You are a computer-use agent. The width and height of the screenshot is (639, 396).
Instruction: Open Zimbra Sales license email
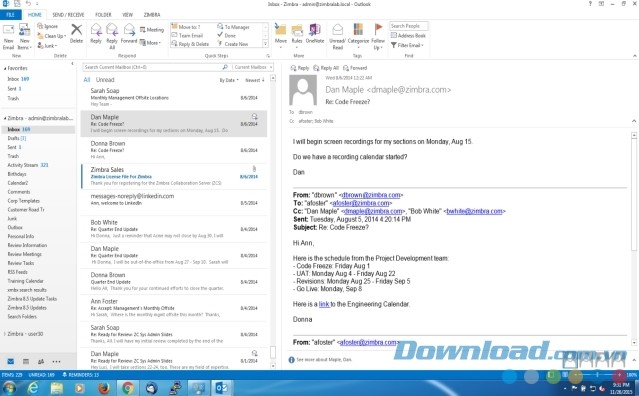point(174,176)
